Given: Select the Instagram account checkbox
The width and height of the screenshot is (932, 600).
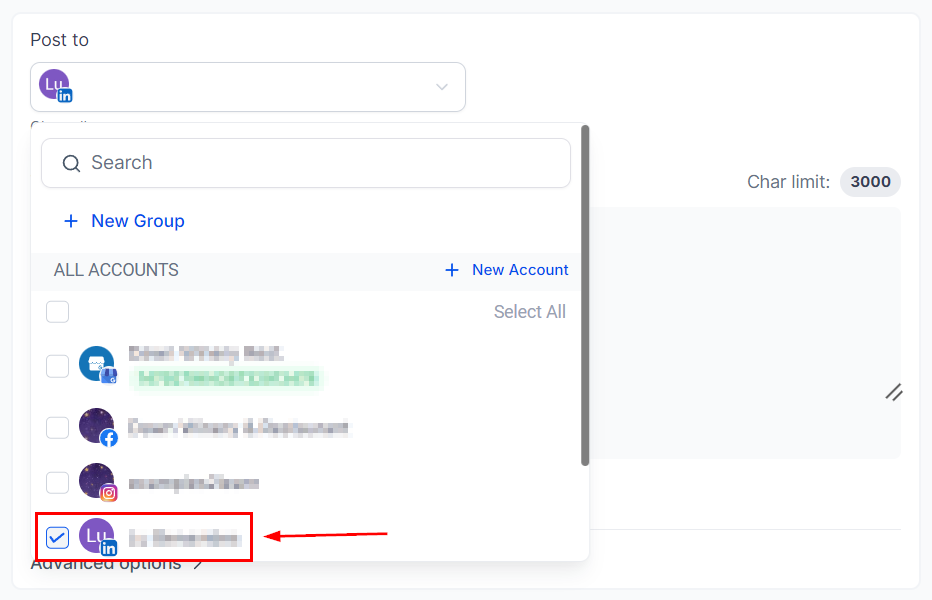Looking at the screenshot, I should point(58,482).
